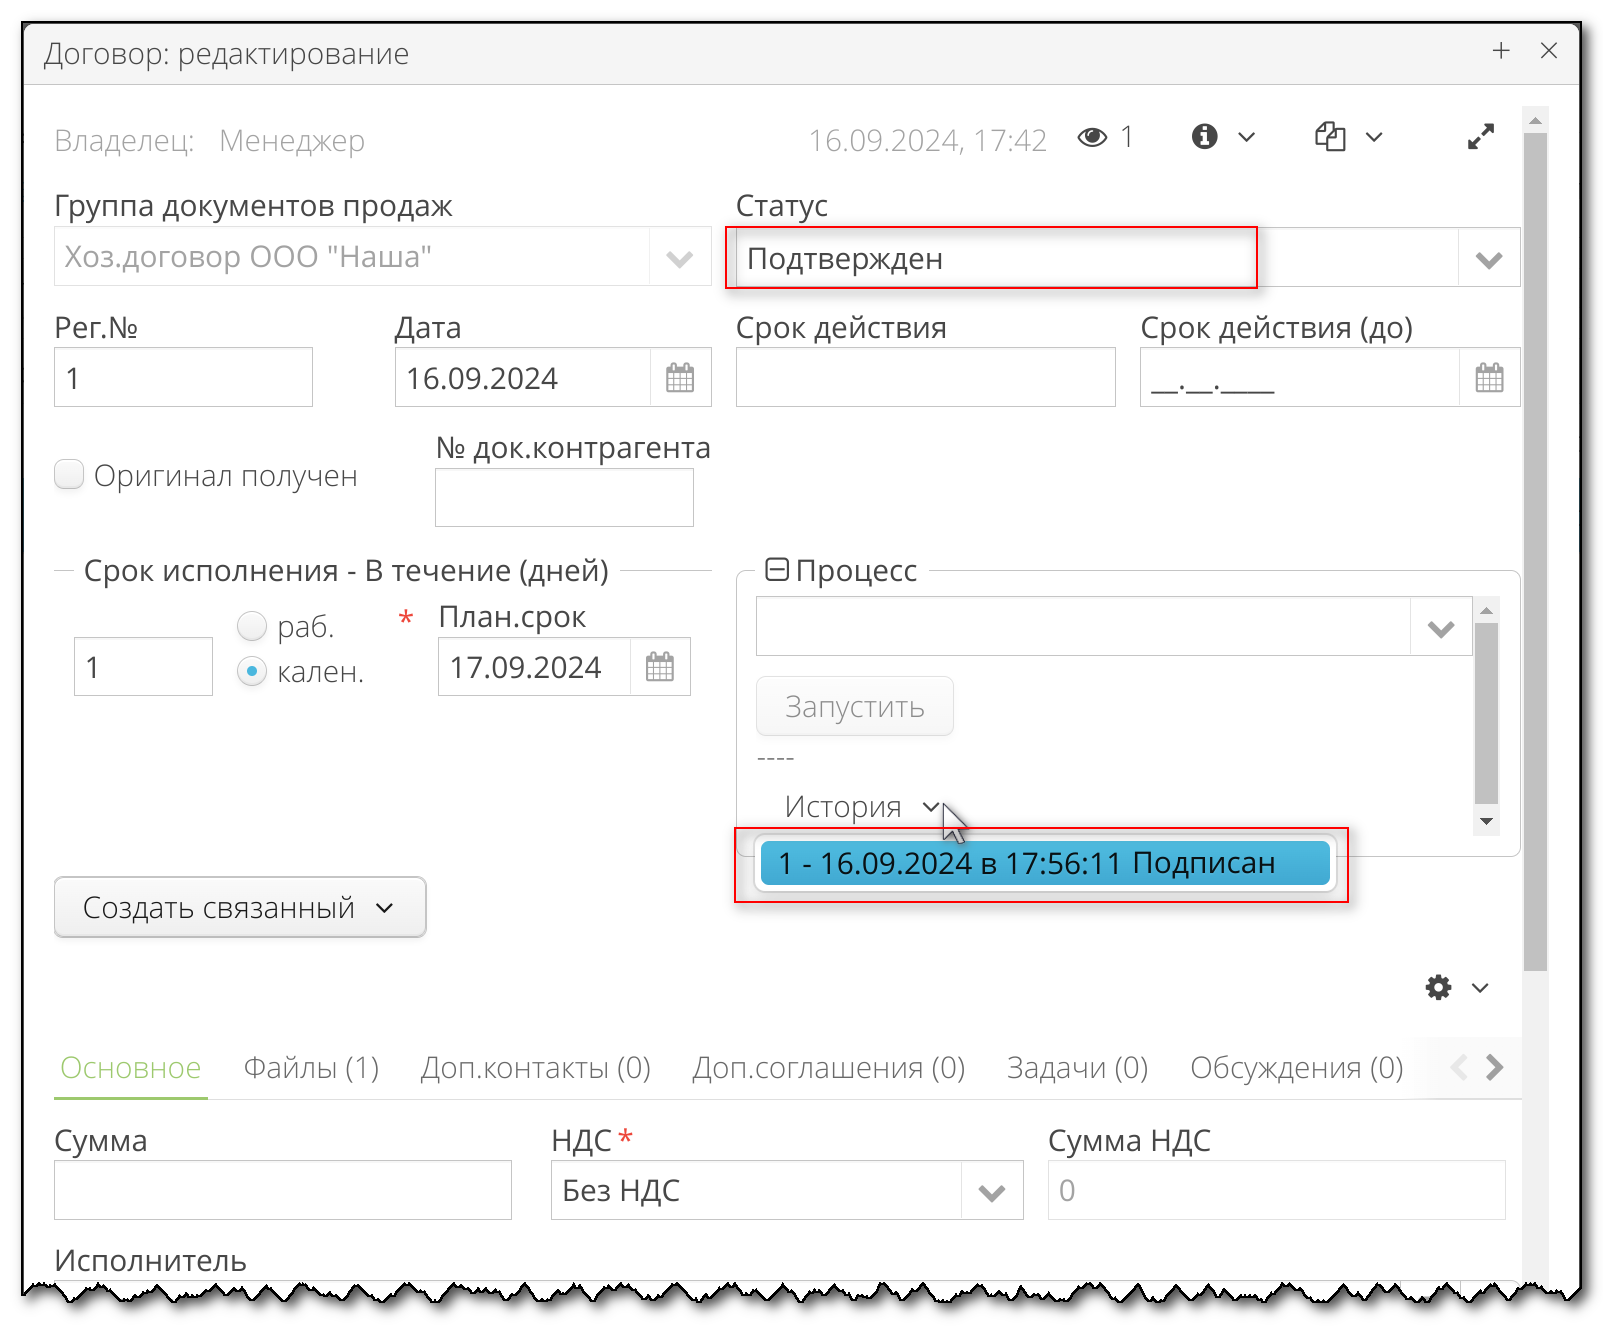Click the eye view counter icon

[1093, 137]
